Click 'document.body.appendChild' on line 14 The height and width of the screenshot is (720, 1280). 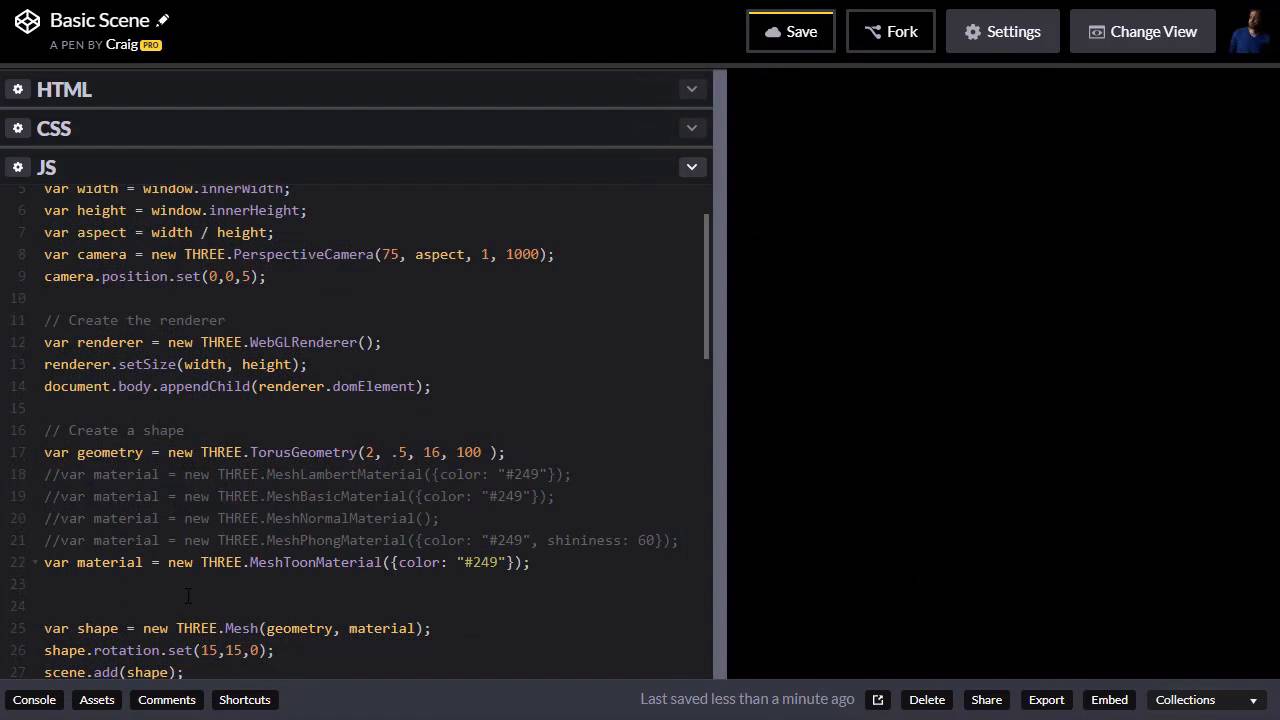click(x=147, y=386)
